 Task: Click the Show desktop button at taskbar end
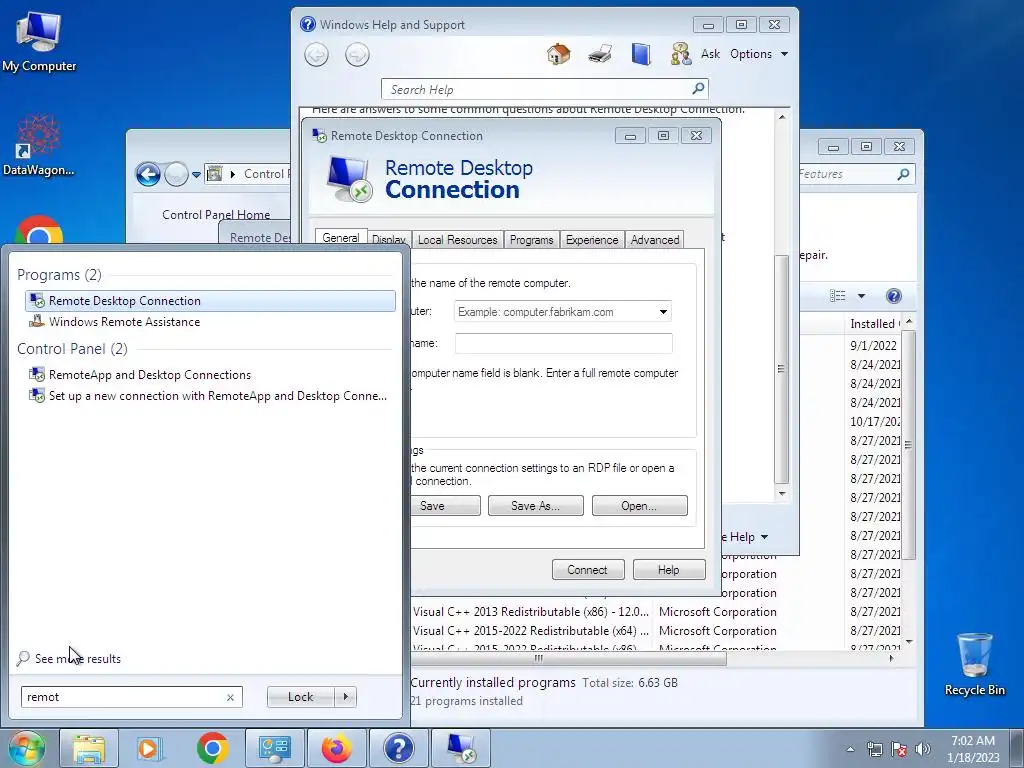tap(1017, 748)
